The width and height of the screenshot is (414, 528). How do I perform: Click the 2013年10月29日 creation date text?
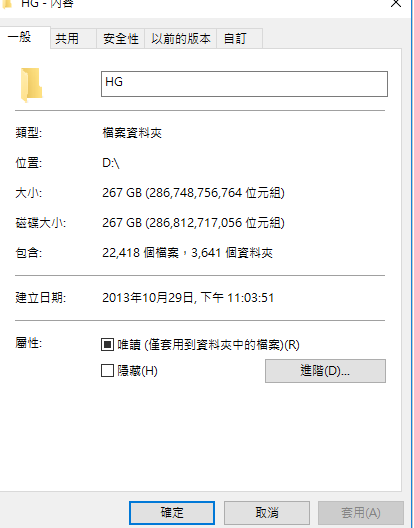tap(148, 298)
